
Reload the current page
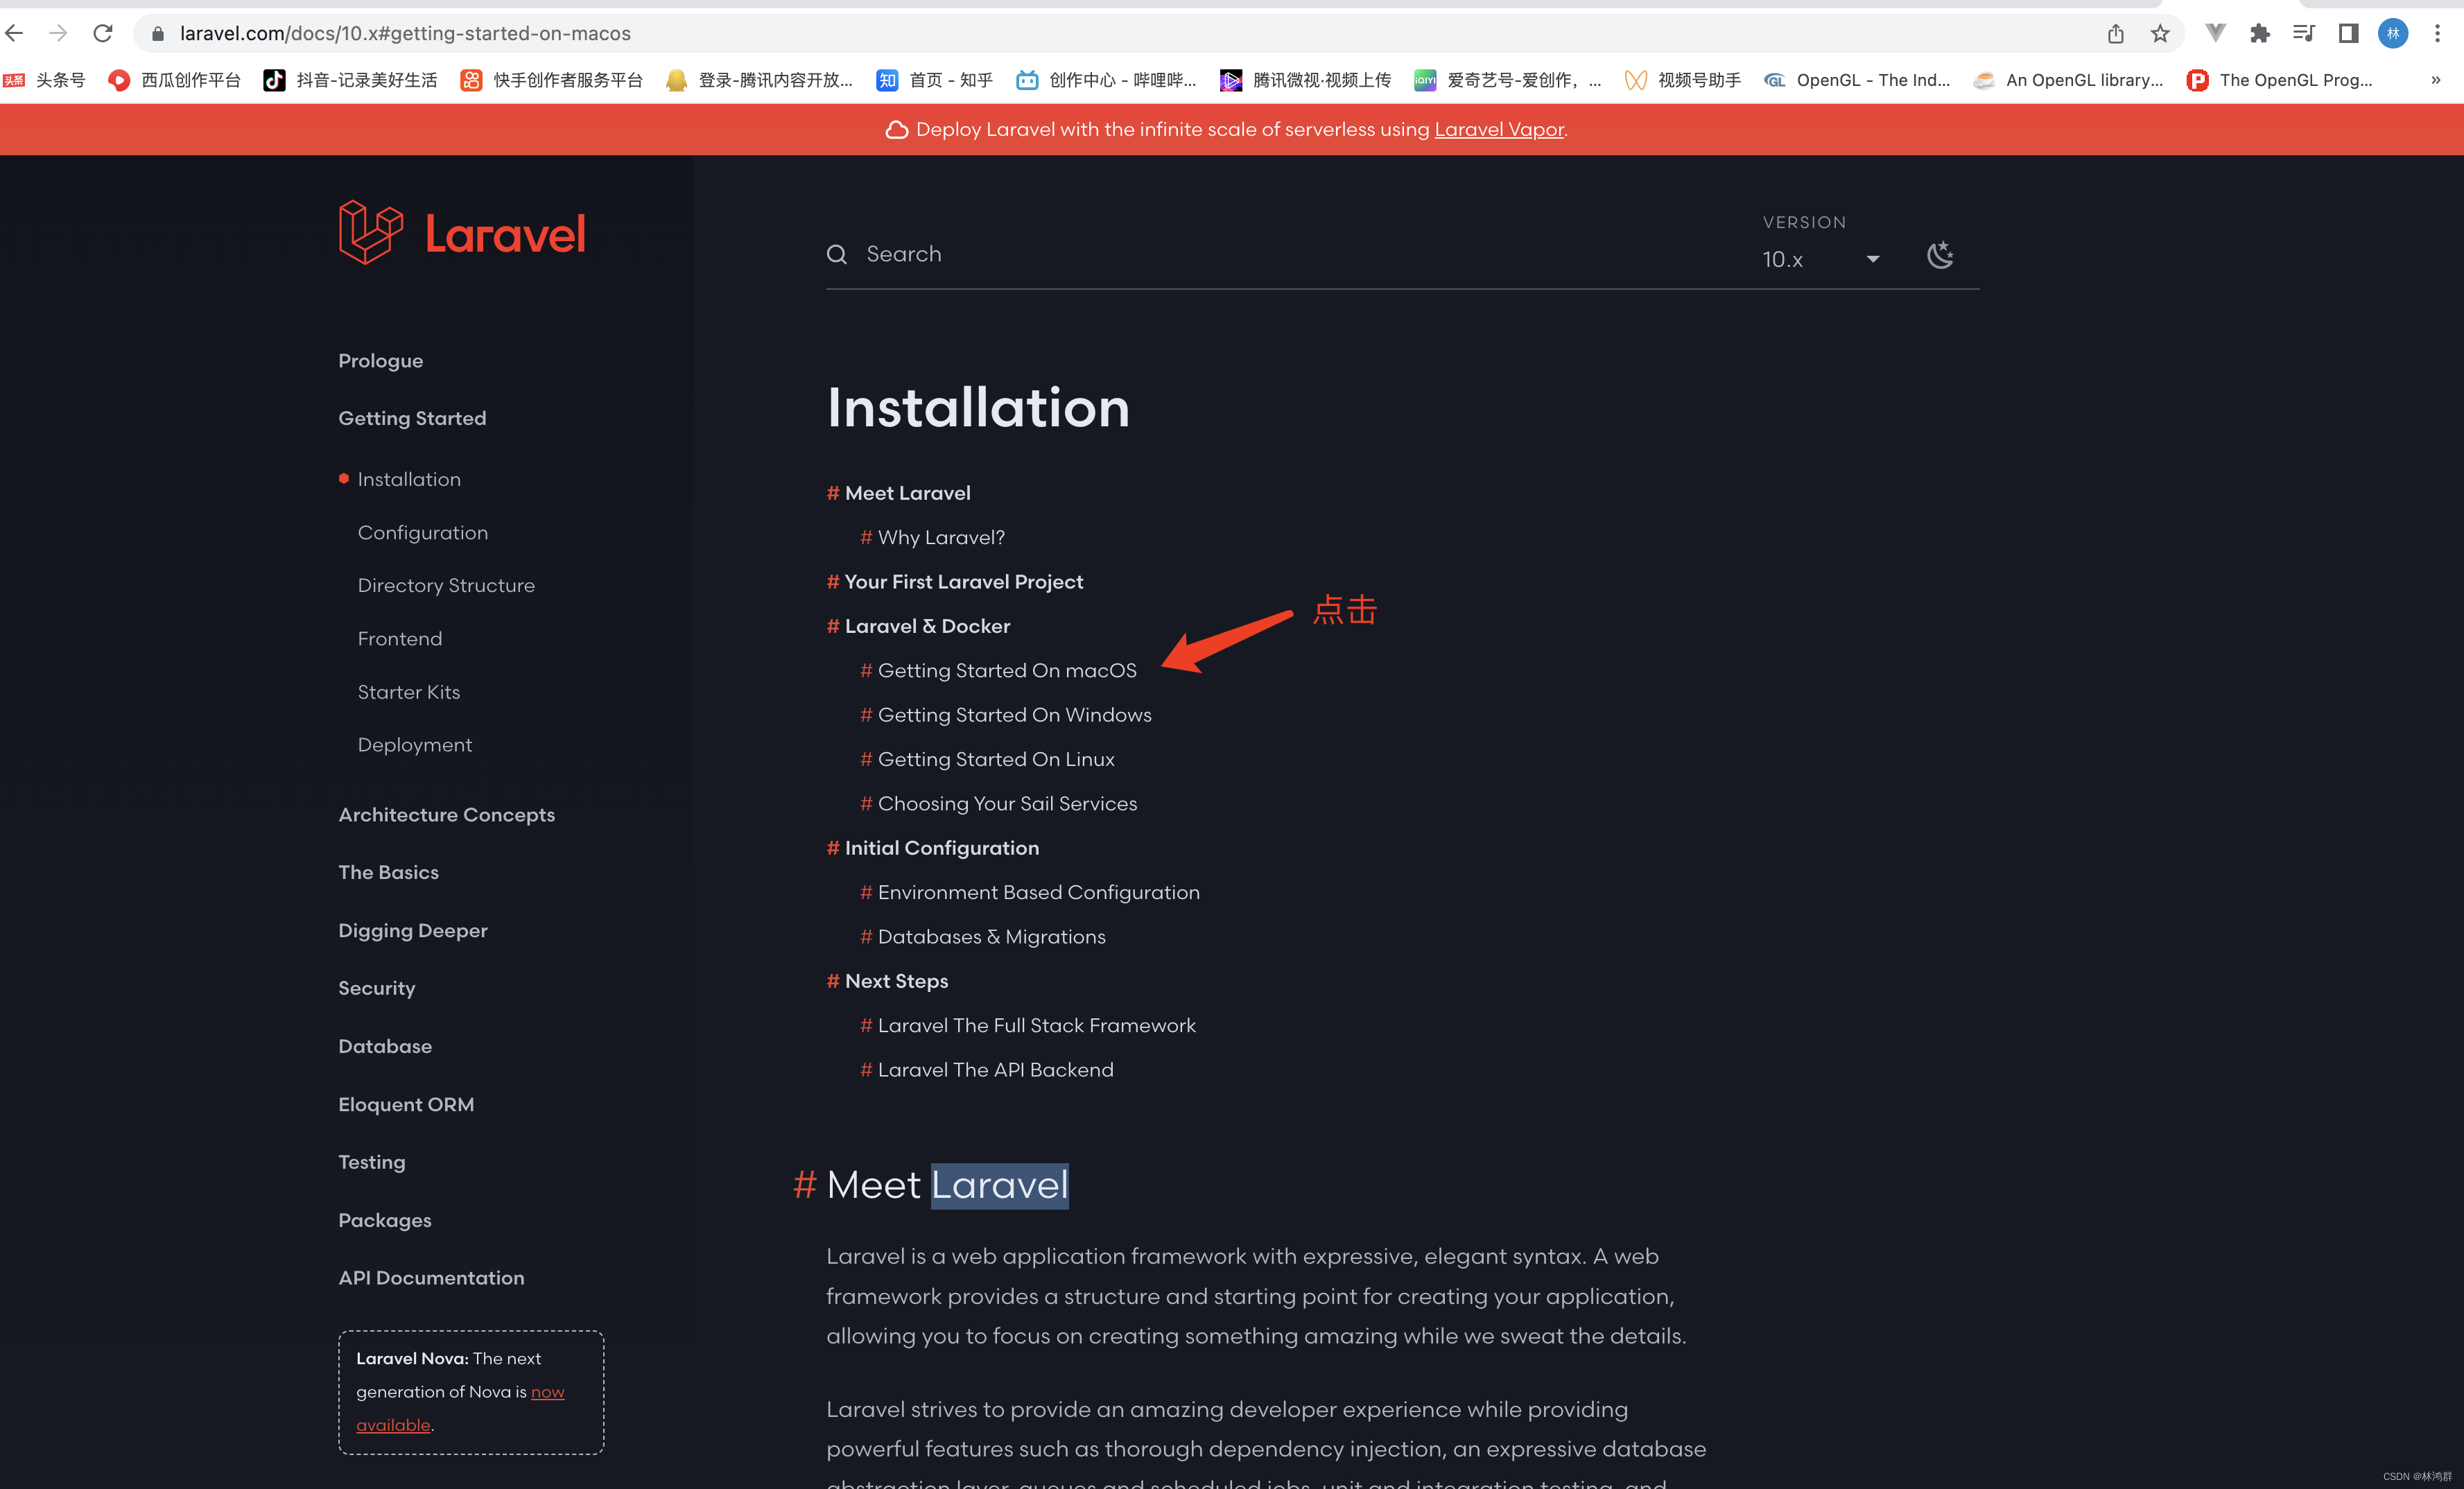point(103,33)
